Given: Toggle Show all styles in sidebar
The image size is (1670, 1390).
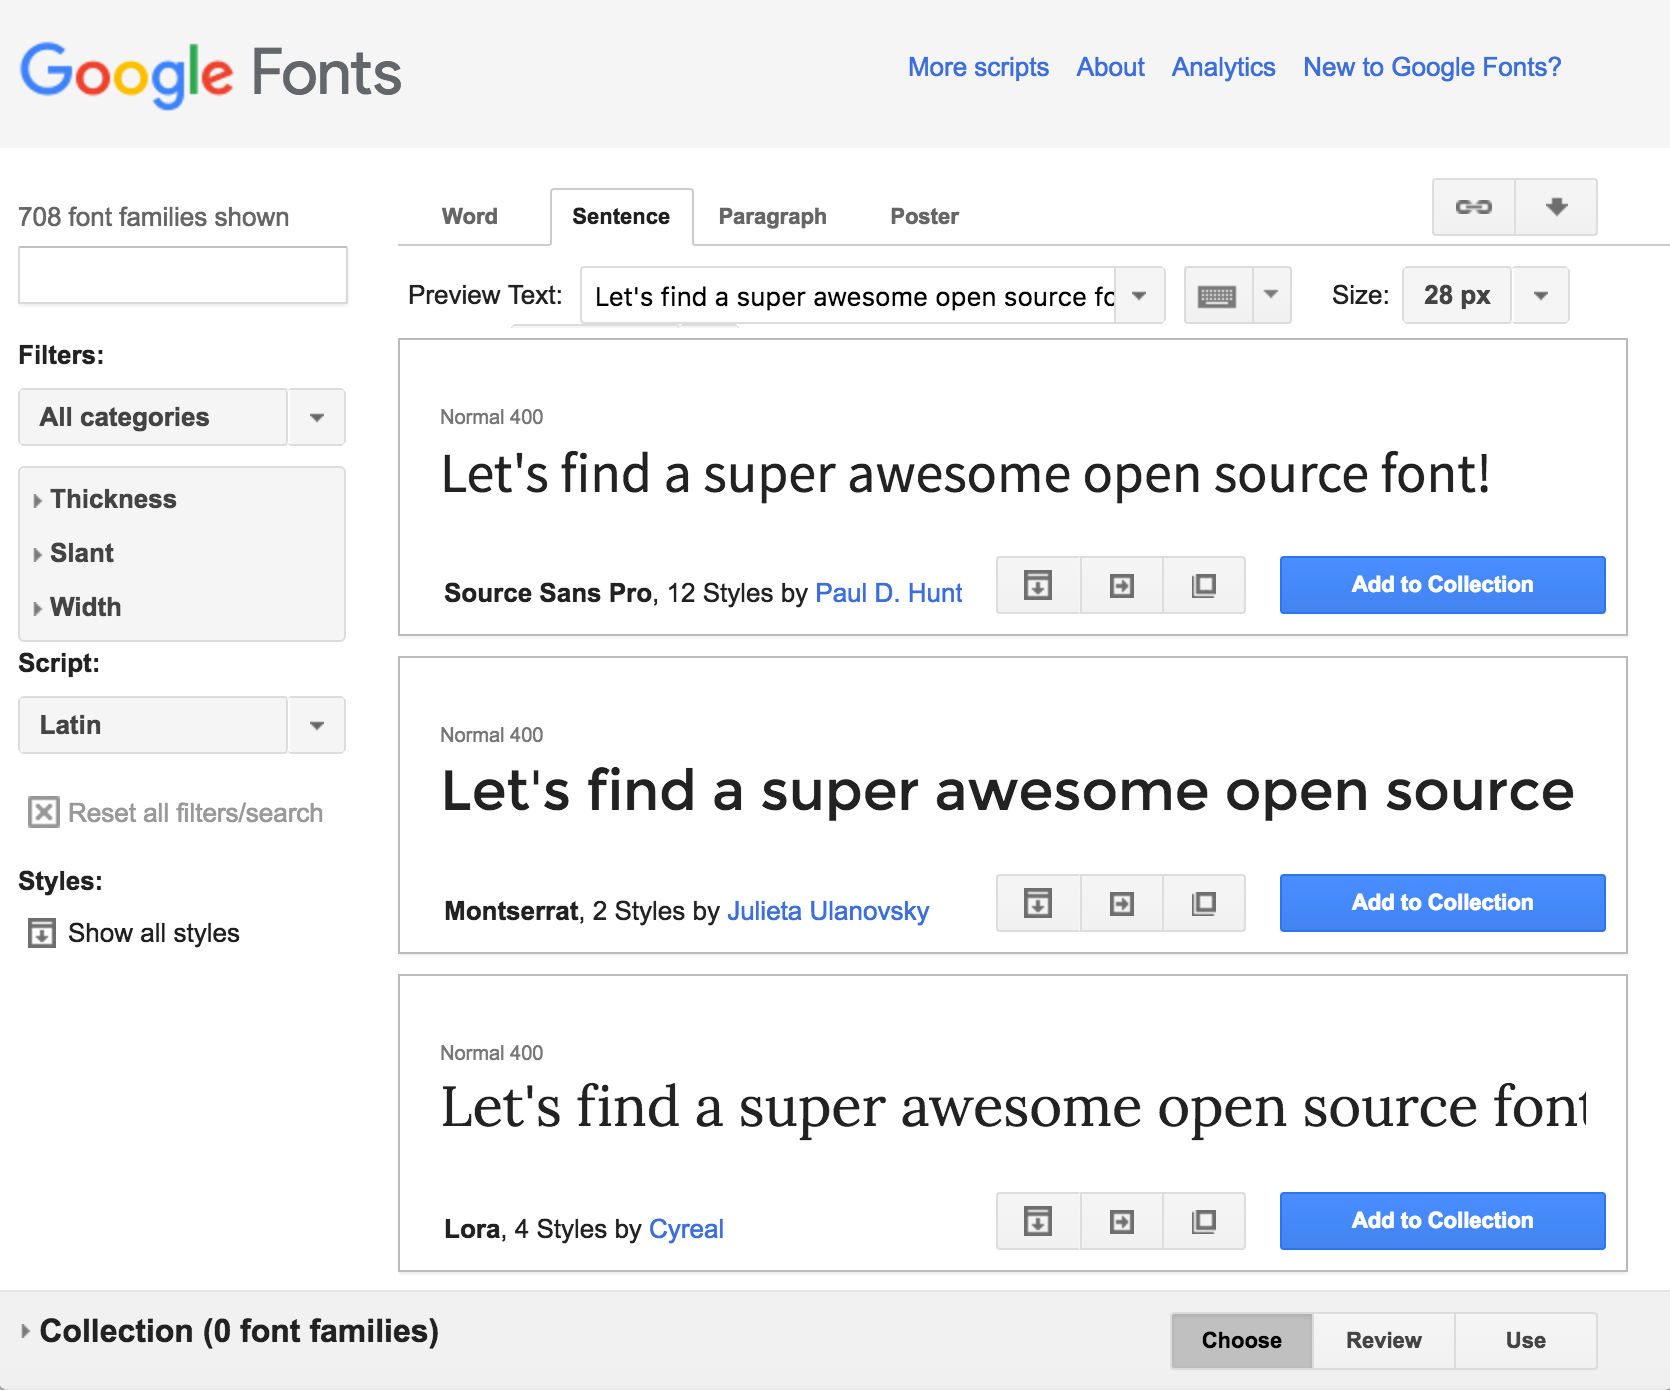Looking at the screenshot, I should [x=134, y=933].
